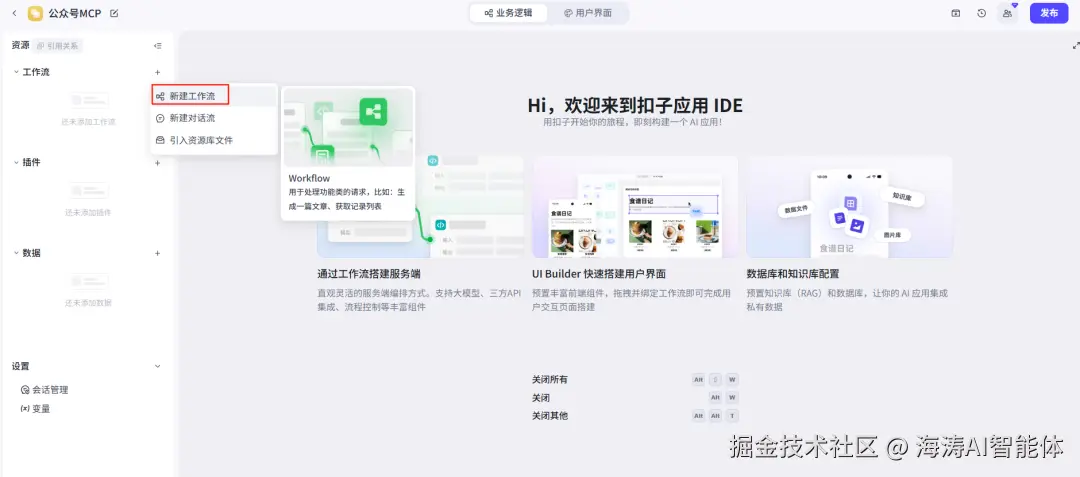
Task: Select 新建对话流 menu item
Action: [214, 118]
